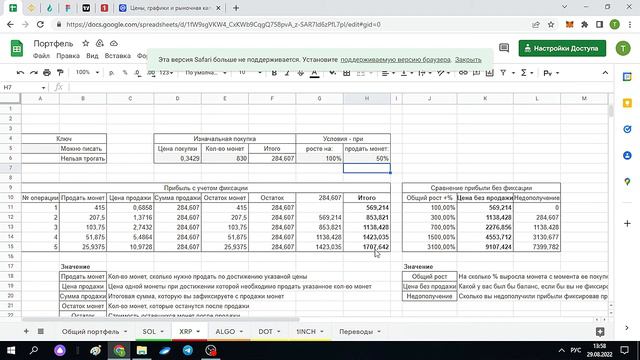640x360 pixels.
Task: Open the Google account avatar
Action: (623, 48)
